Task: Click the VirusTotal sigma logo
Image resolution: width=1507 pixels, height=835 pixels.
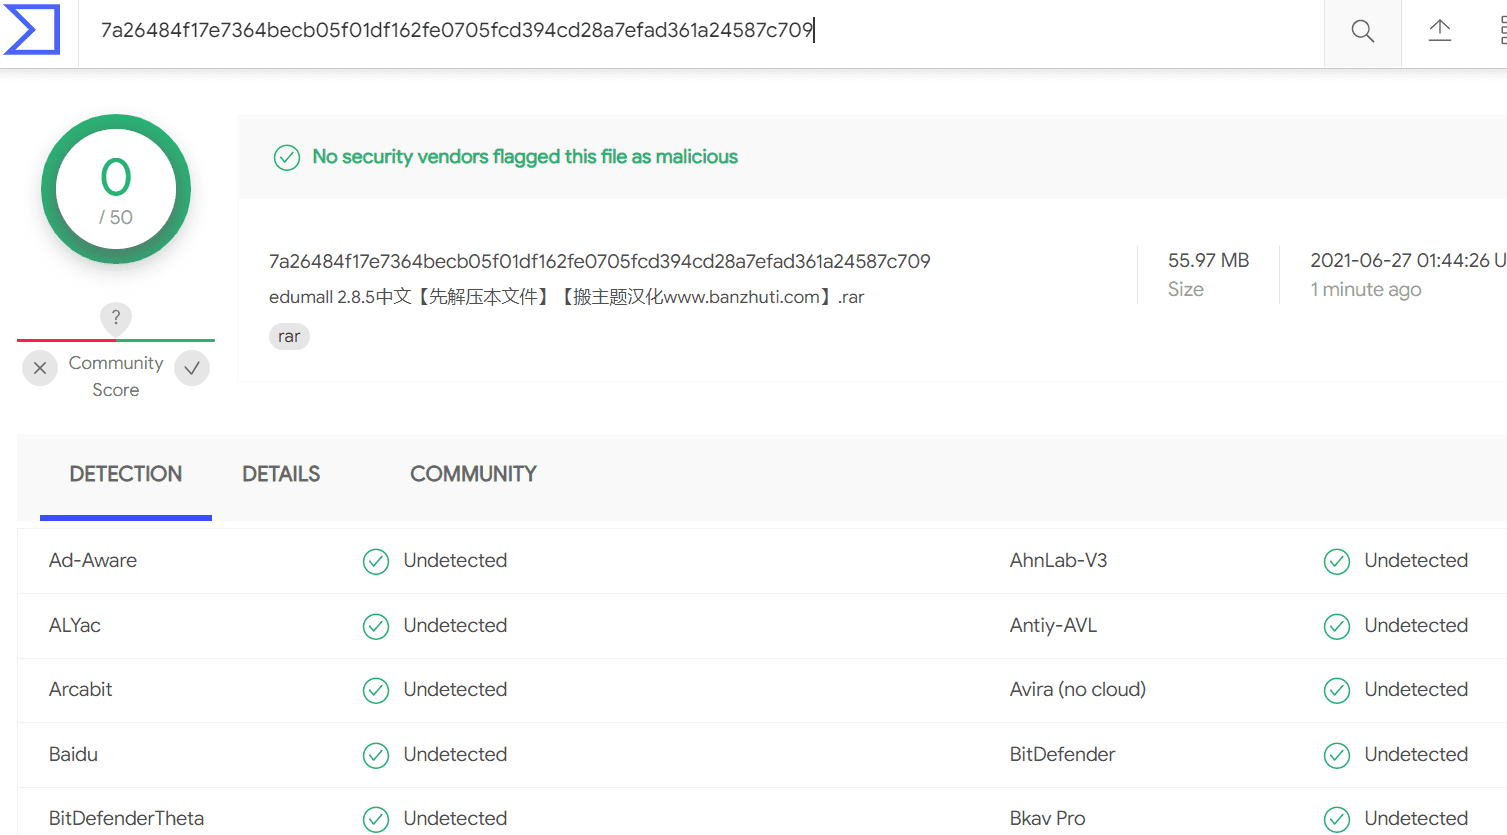Action: point(32,30)
